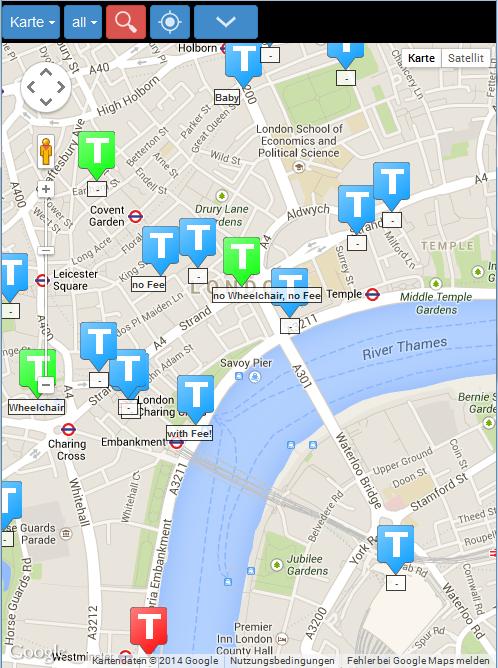Open the red toilet marker near Westminster
498x668 pixels.
[148, 630]
